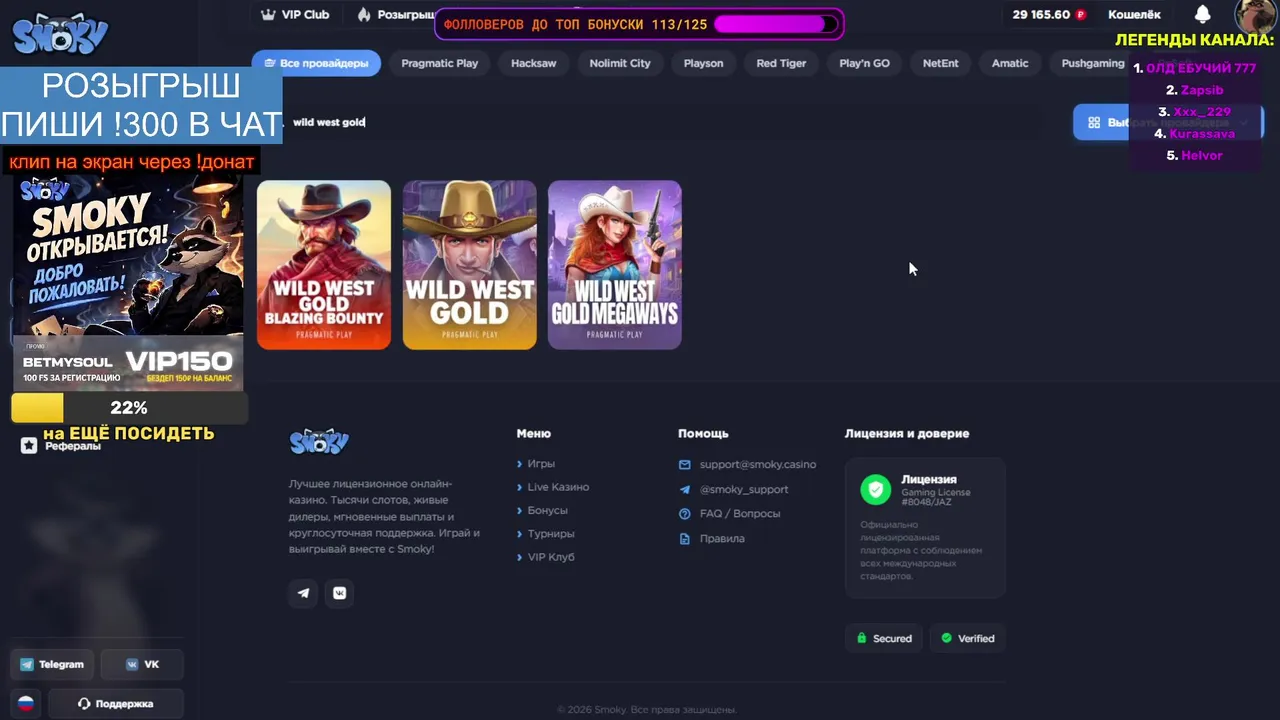Click the 29 165.60 balance value

pos(1041,15)
